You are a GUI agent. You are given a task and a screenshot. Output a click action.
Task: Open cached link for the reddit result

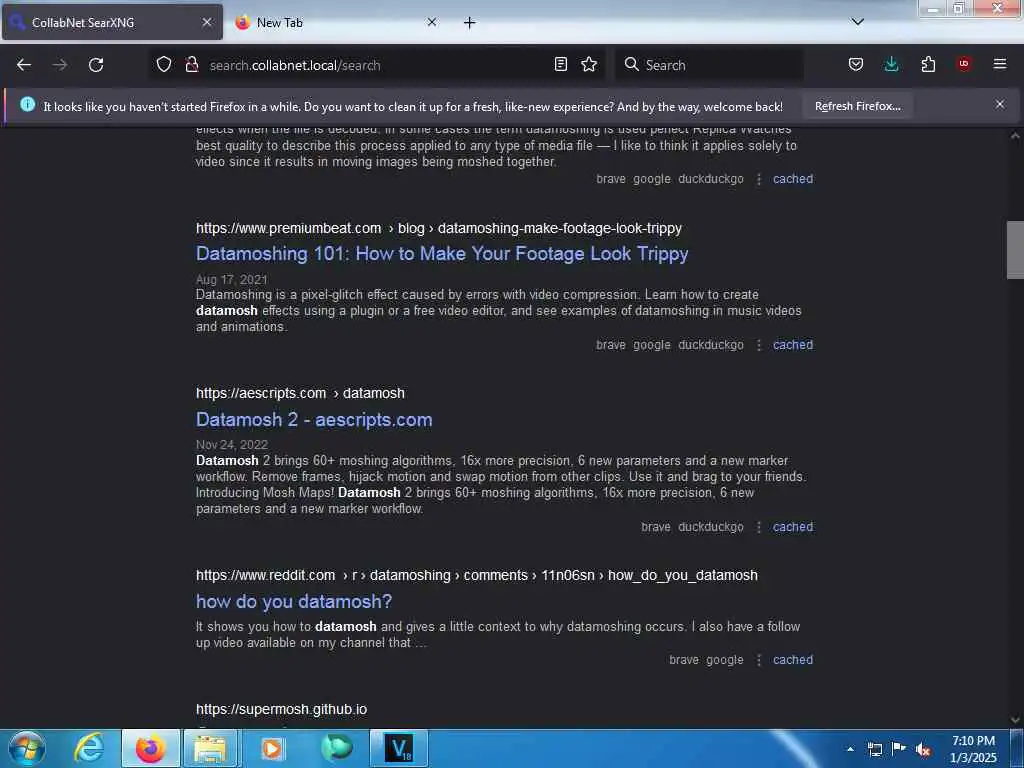(x=793, y=660)
